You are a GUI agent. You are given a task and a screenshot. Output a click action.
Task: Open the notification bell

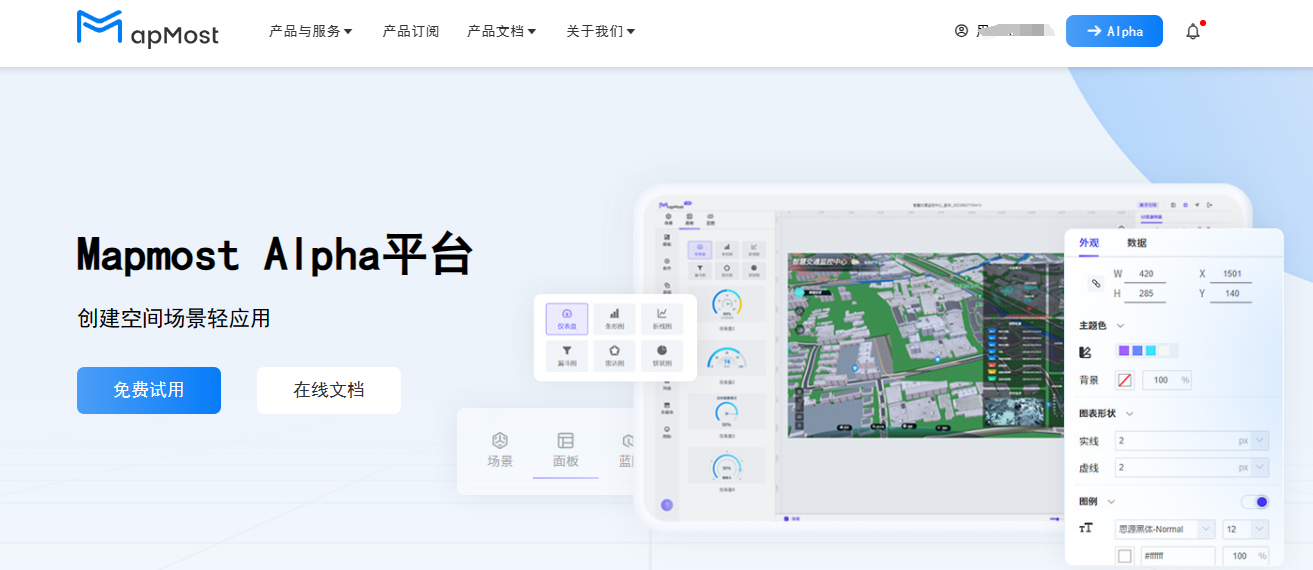(1193, 31)
